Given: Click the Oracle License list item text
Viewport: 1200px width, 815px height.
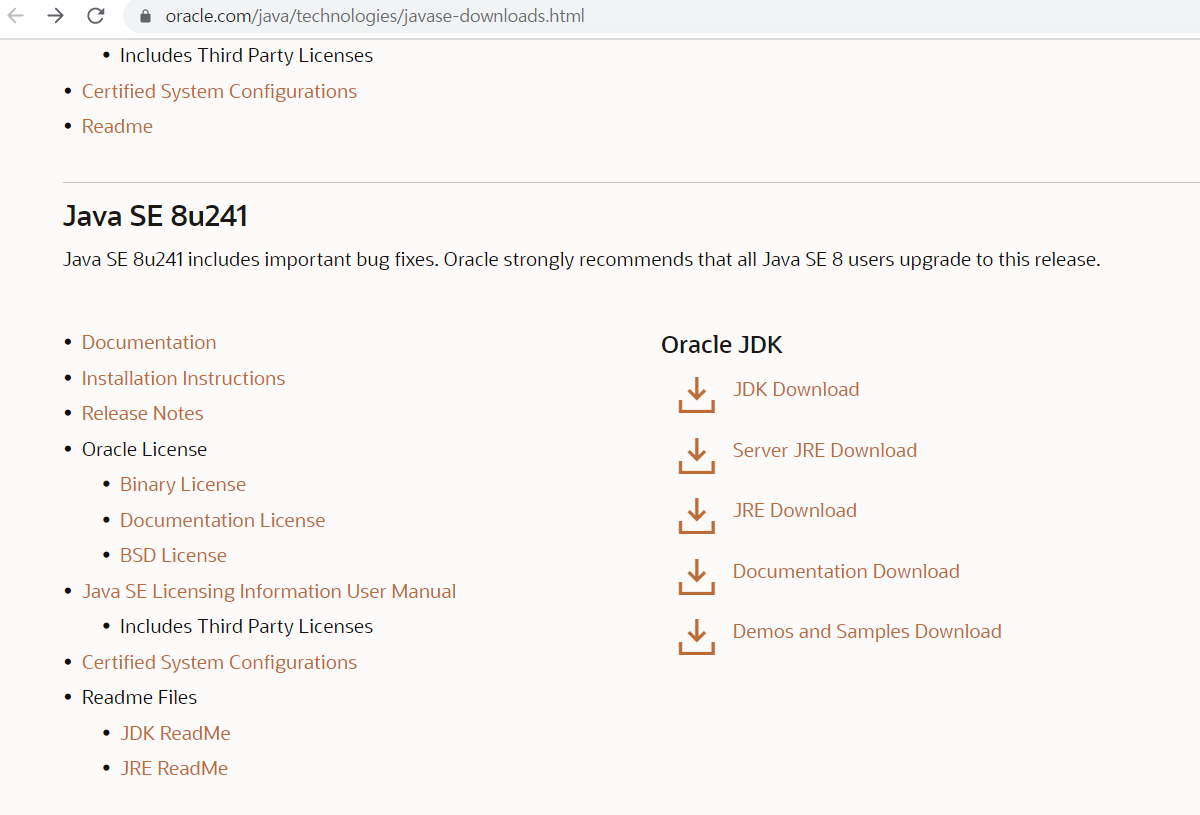Looking at the screenshot, I should coord(145,450).
